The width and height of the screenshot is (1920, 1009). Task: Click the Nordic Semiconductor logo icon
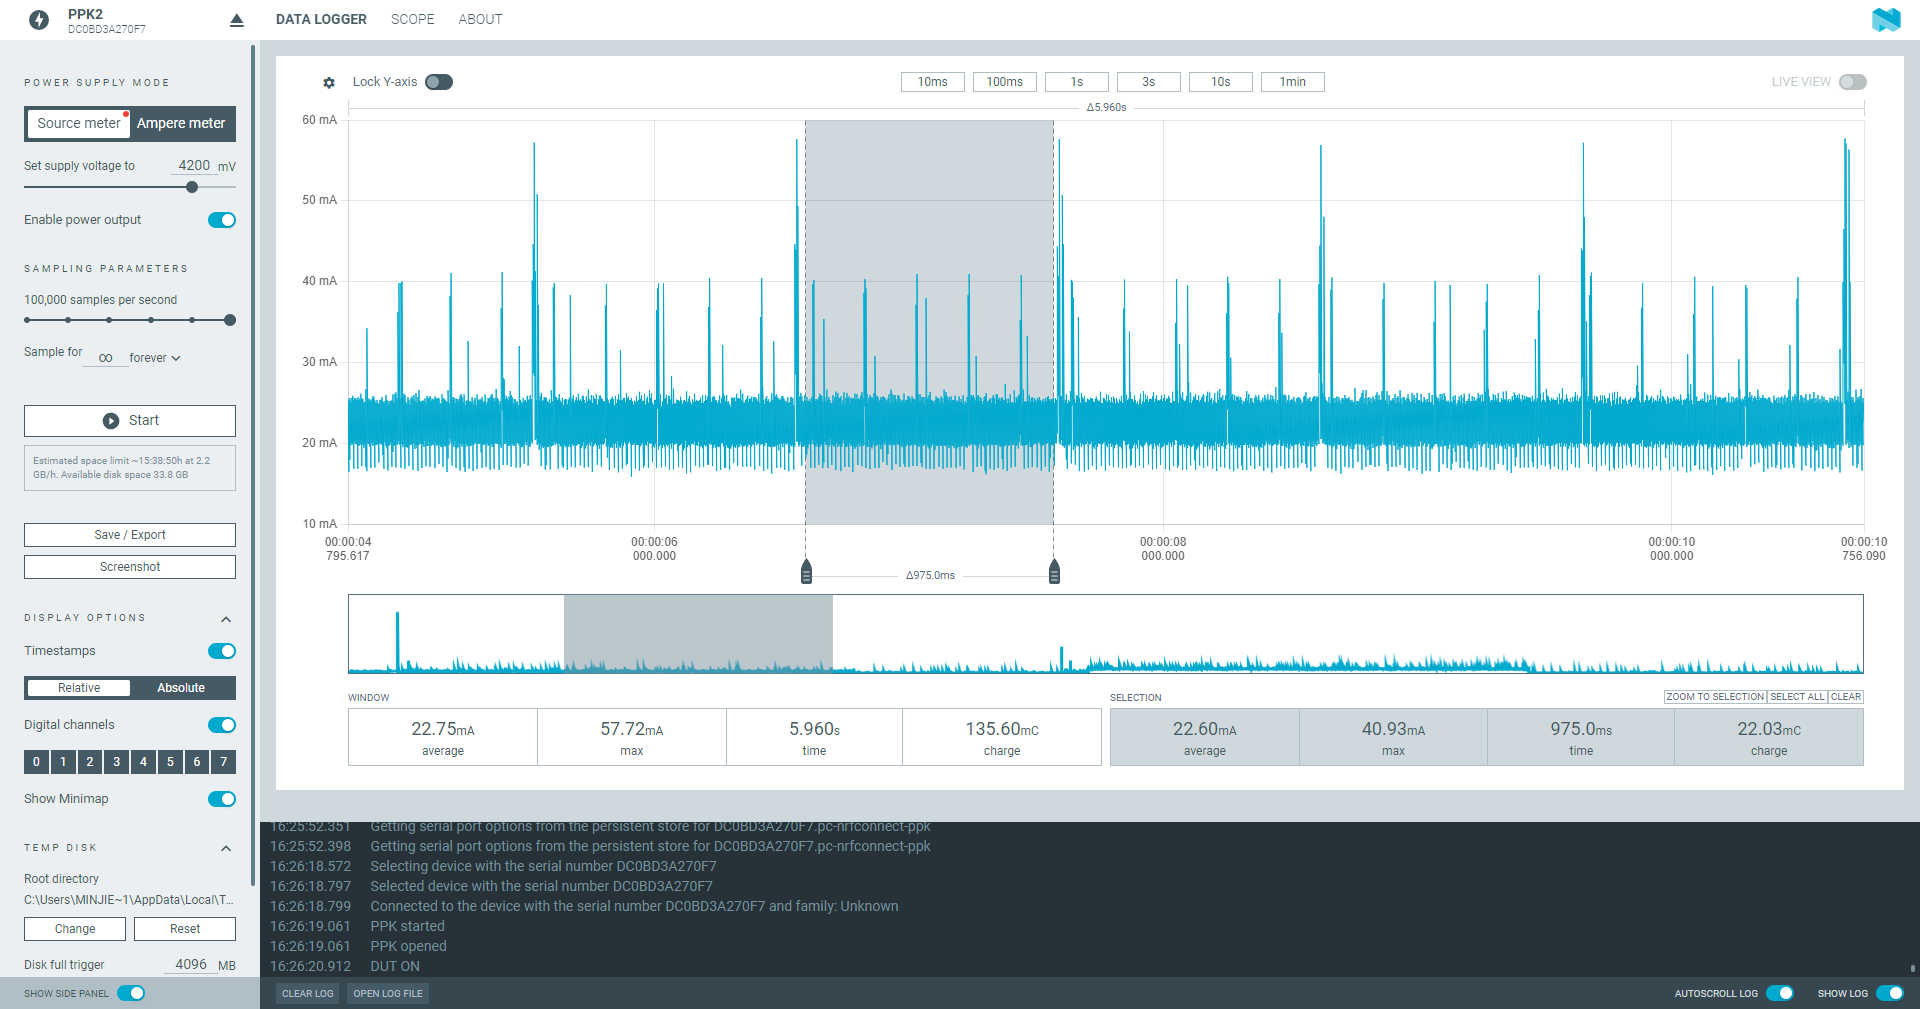[1885, 20]
